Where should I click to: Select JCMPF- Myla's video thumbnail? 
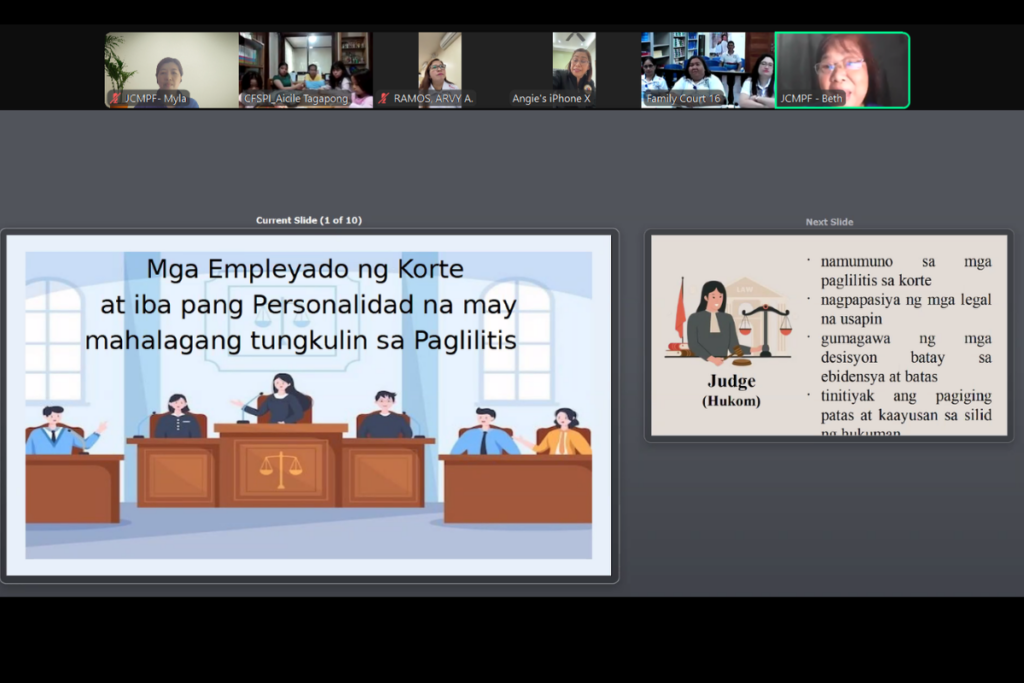click(x=171, y=69)
